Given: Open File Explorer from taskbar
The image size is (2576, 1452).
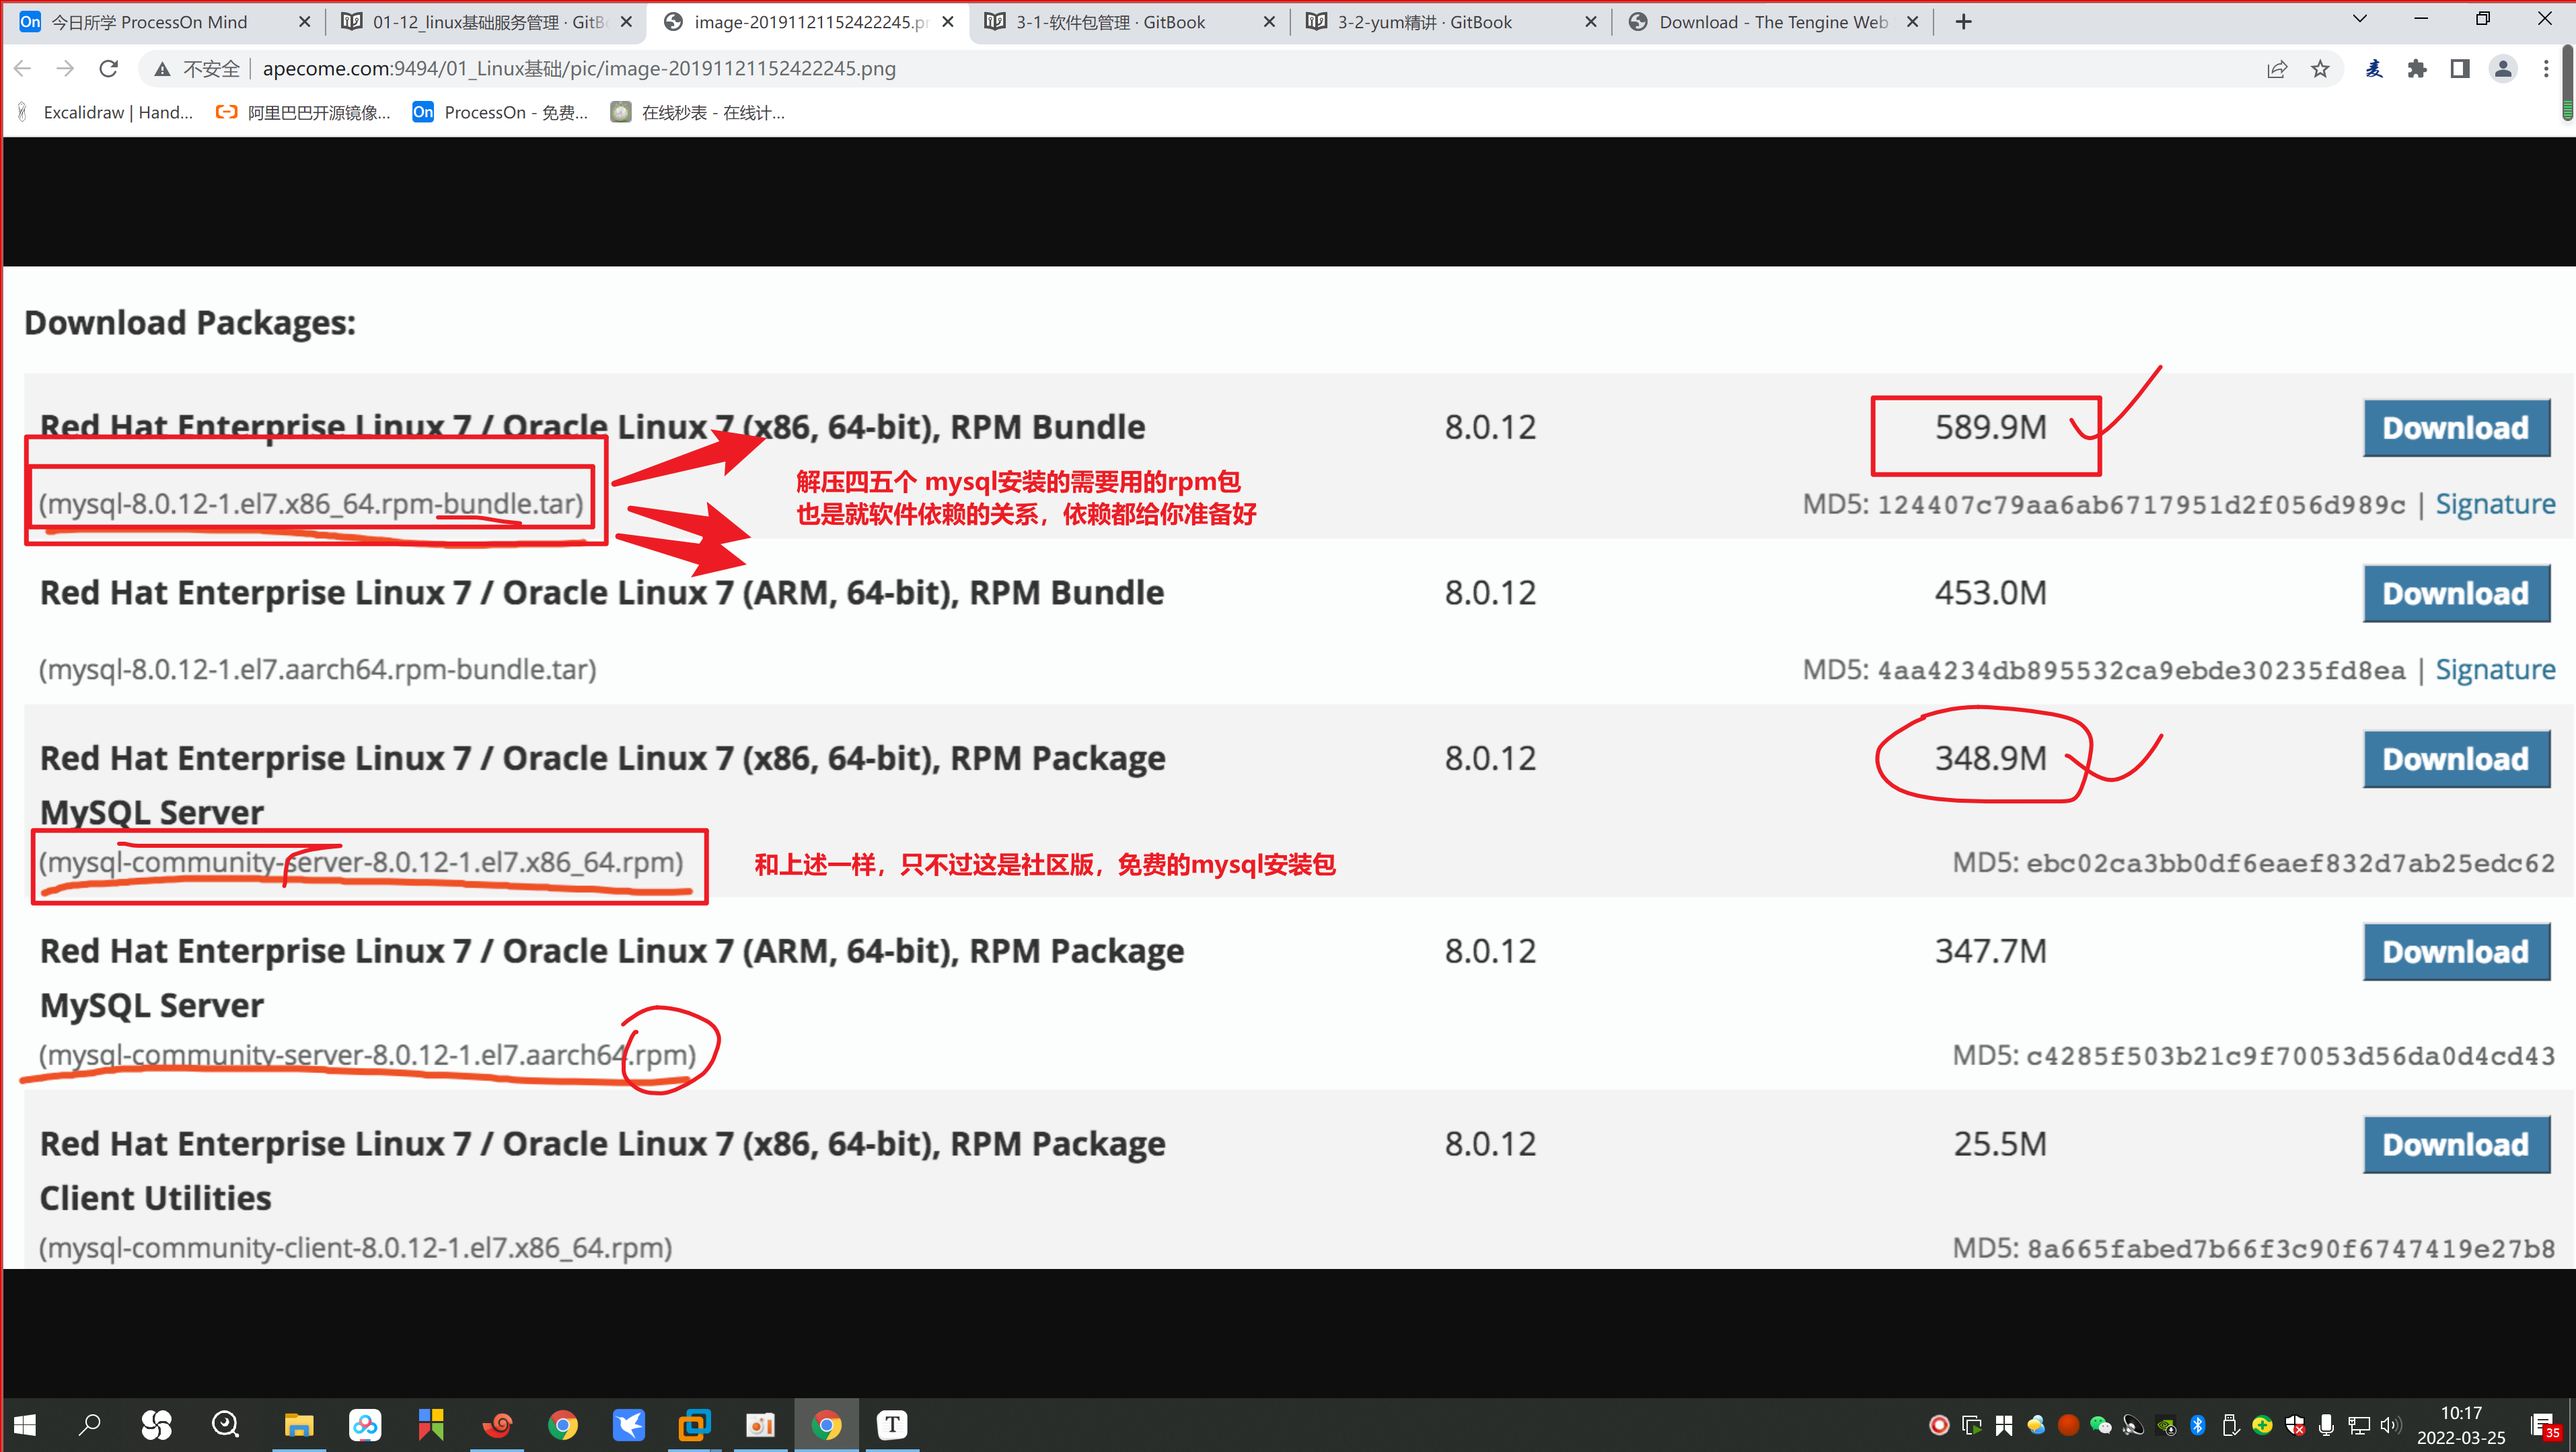Looking at the screenshot, I should coord(298,1424).
